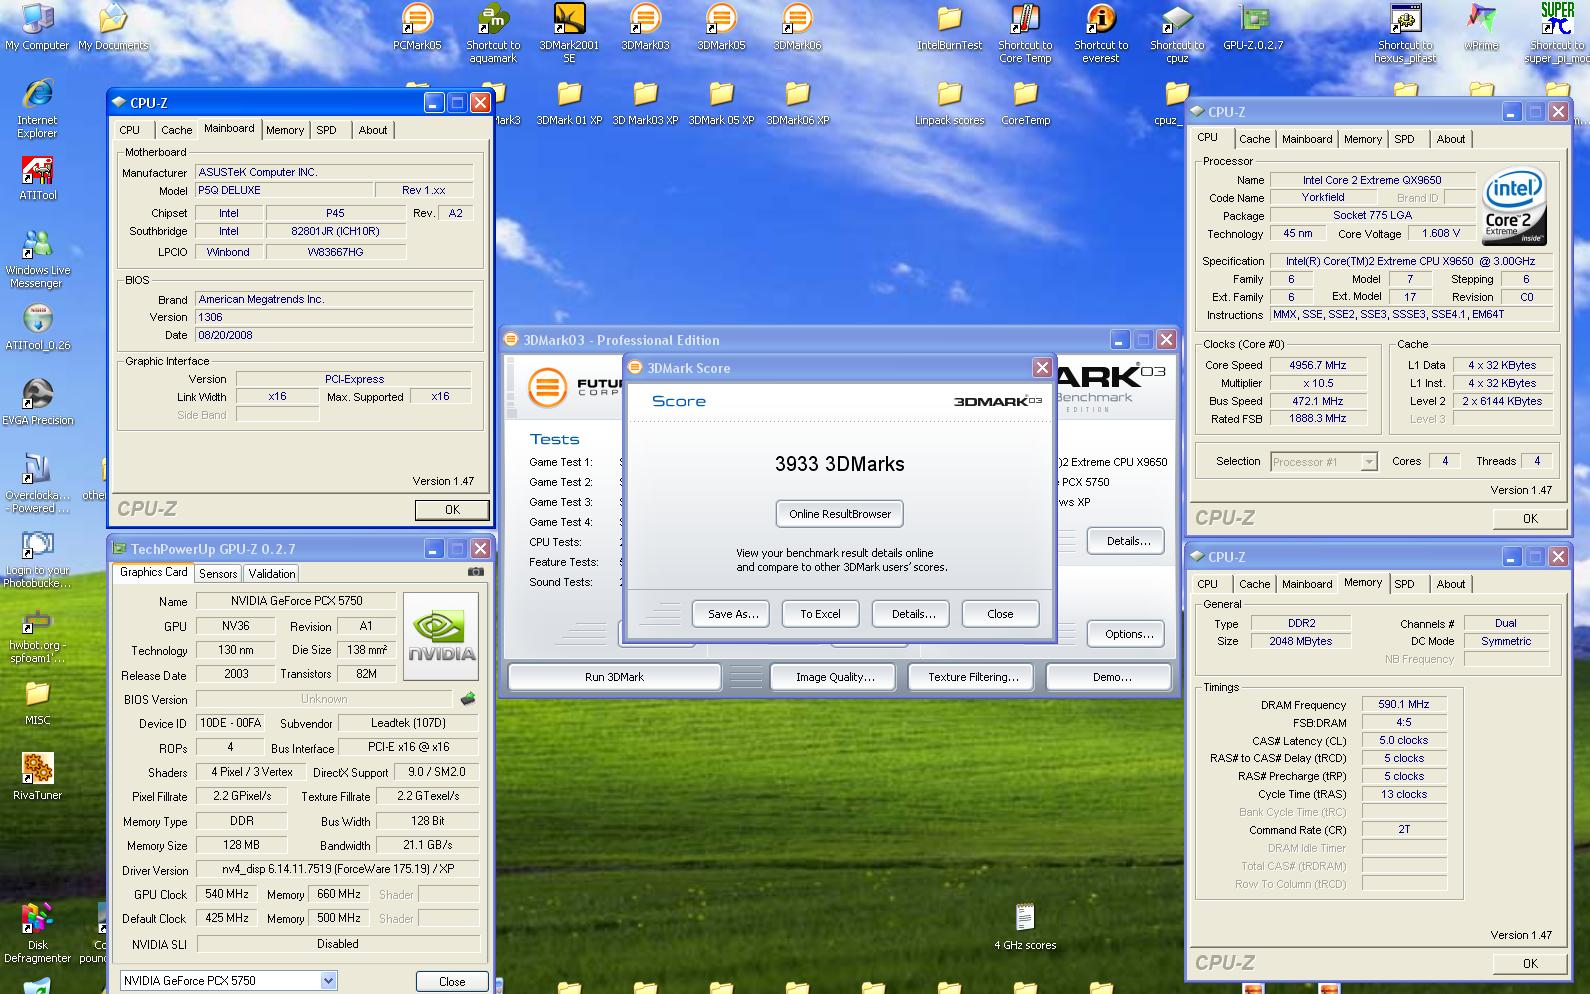Launch the GPU-Z.0.2.7 desktop icon
Image resolution: width=1590 pixels, height=994 pixels.
[x=1253, y=27]
